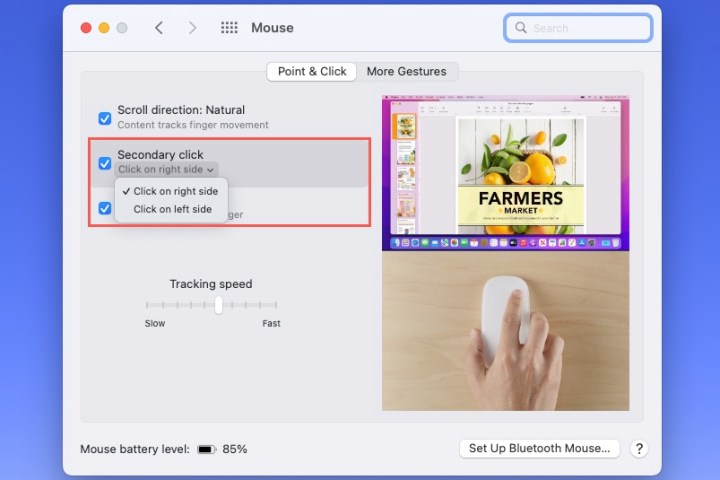Click the Farmers Market preview video
Image resolution: width=720 pixels, height=480 pixels.
(x=506, y=173)
